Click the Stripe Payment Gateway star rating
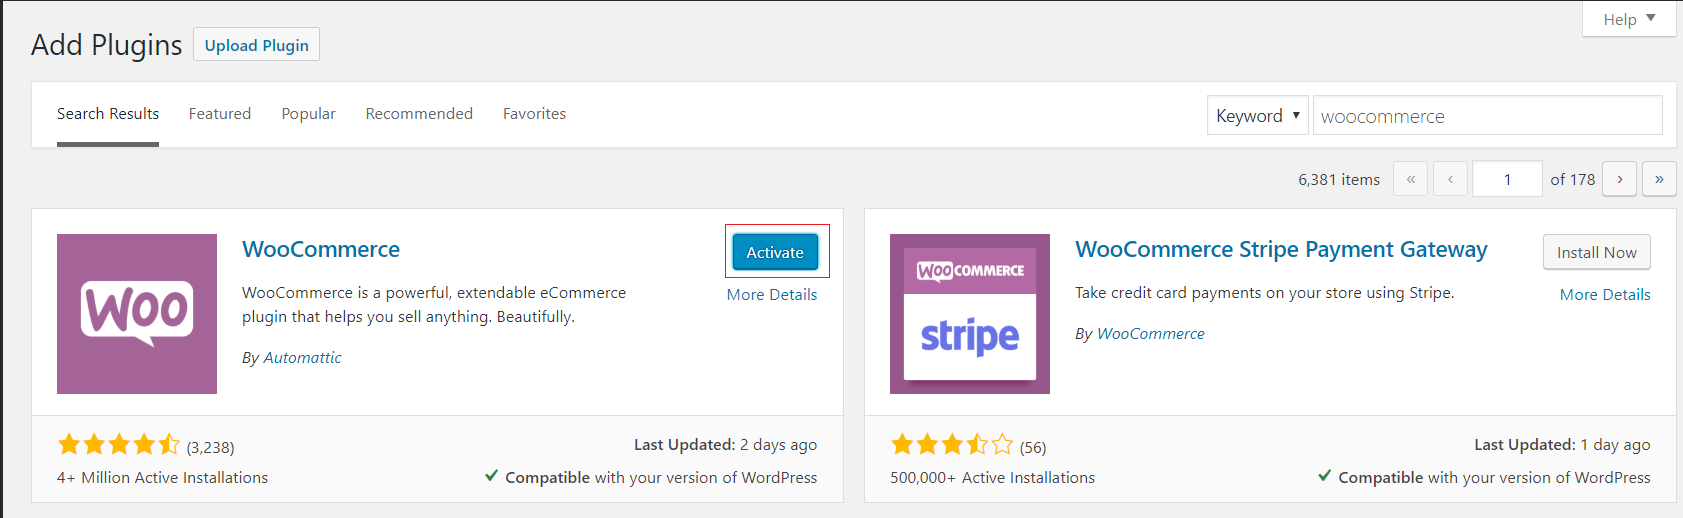 pos(952,445)
